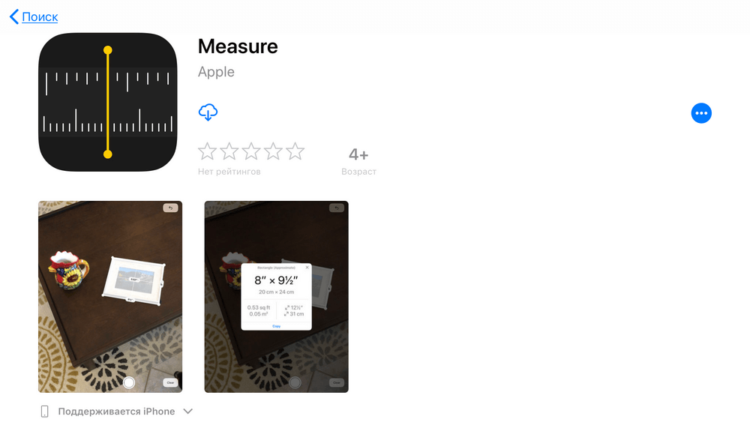This screenshot has height=428, width=750.
Task: Expand chevron next to Поддерживается iPhone
Action: click(x=188, y=411)
